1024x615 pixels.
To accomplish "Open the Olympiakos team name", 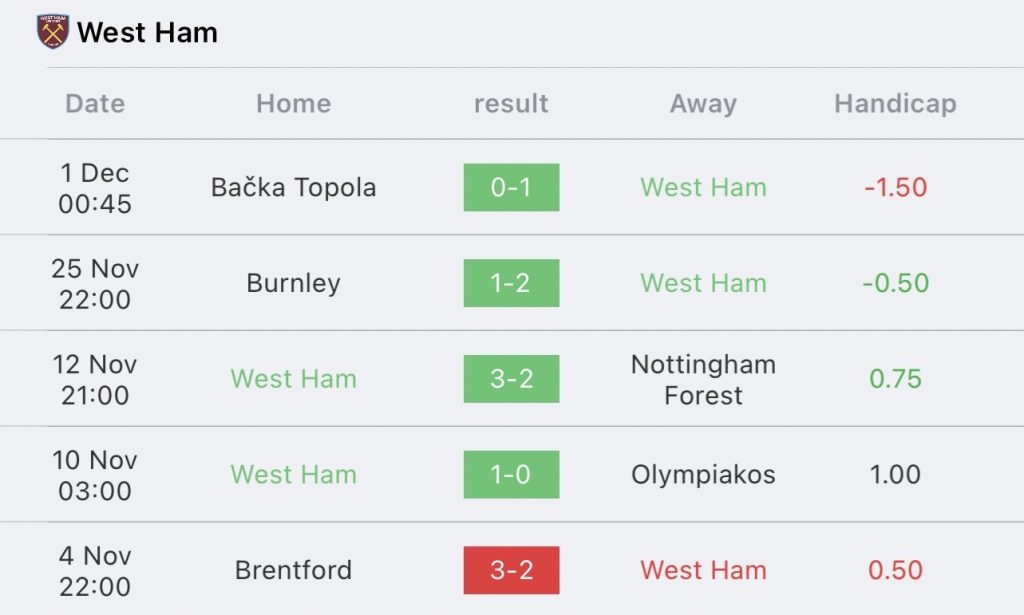I will click(x=703, y=475).
